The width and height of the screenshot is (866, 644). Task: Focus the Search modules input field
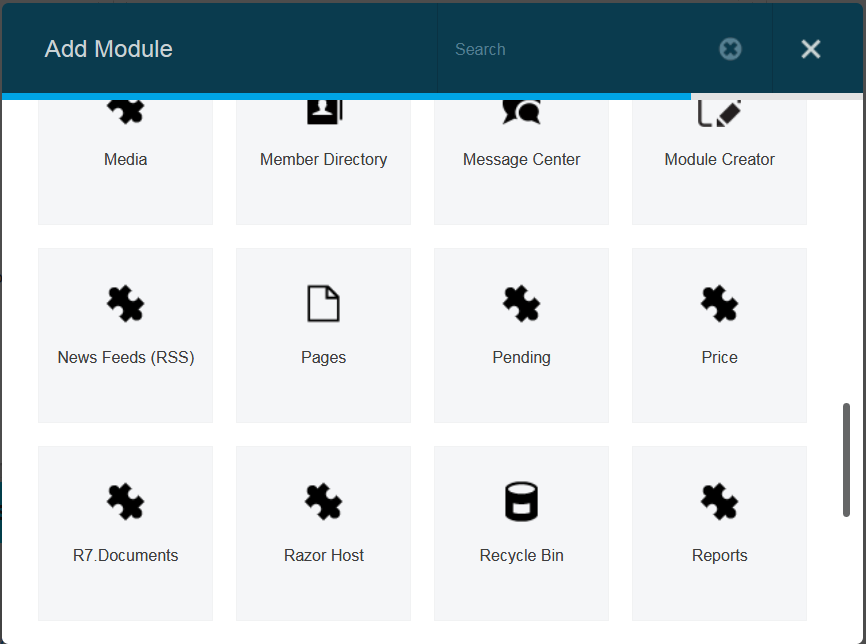click(580, 49)
